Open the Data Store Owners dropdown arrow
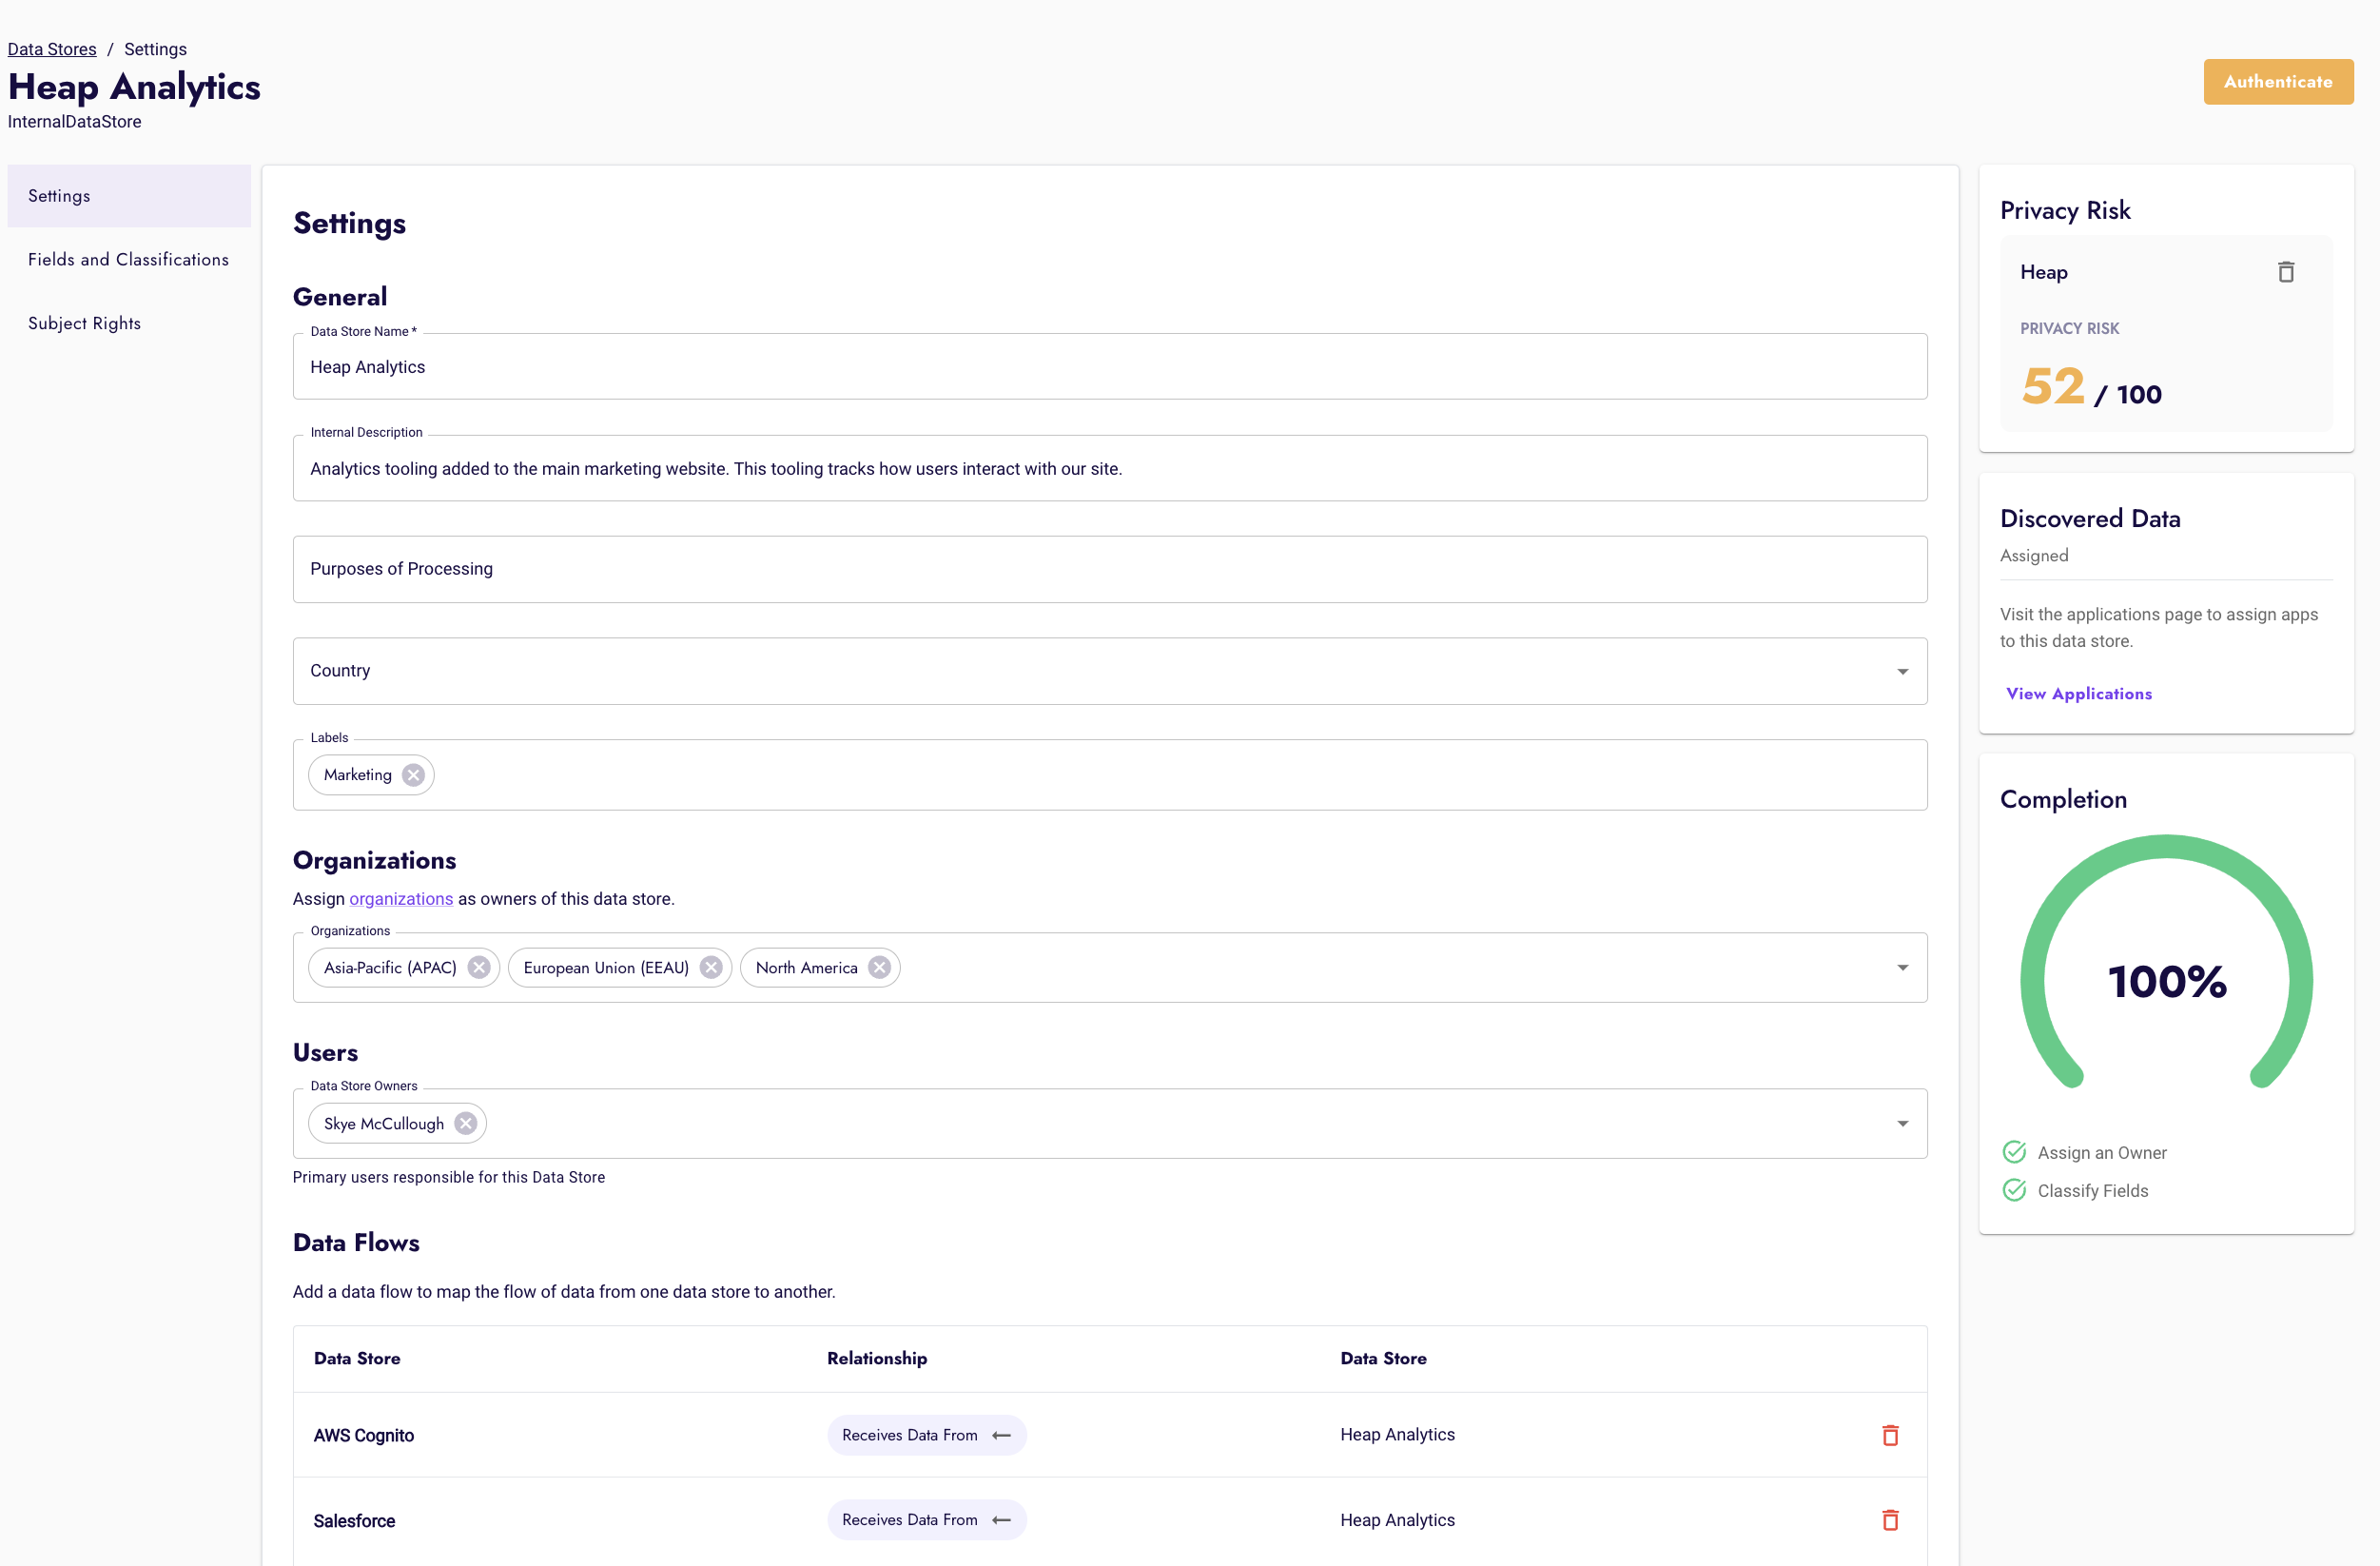The width and height of the screenshot is (2380, 1566). pos(1902,1123)
